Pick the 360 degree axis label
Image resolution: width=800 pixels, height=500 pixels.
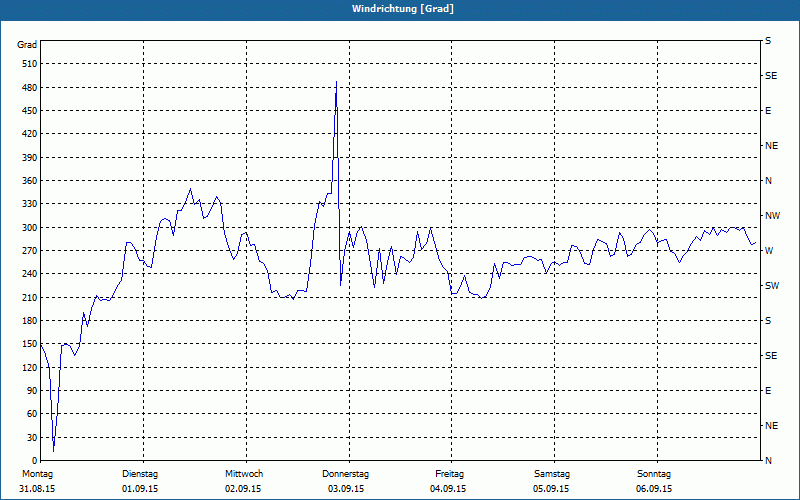click(30, 181)
